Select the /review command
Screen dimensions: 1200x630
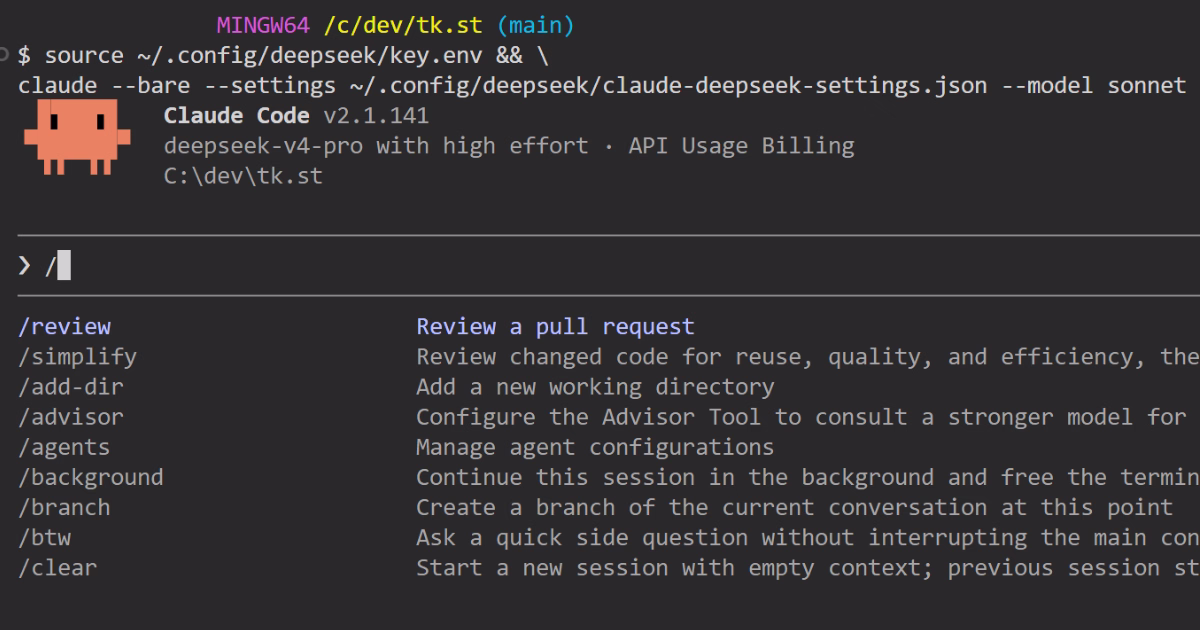tap(64, 327)
